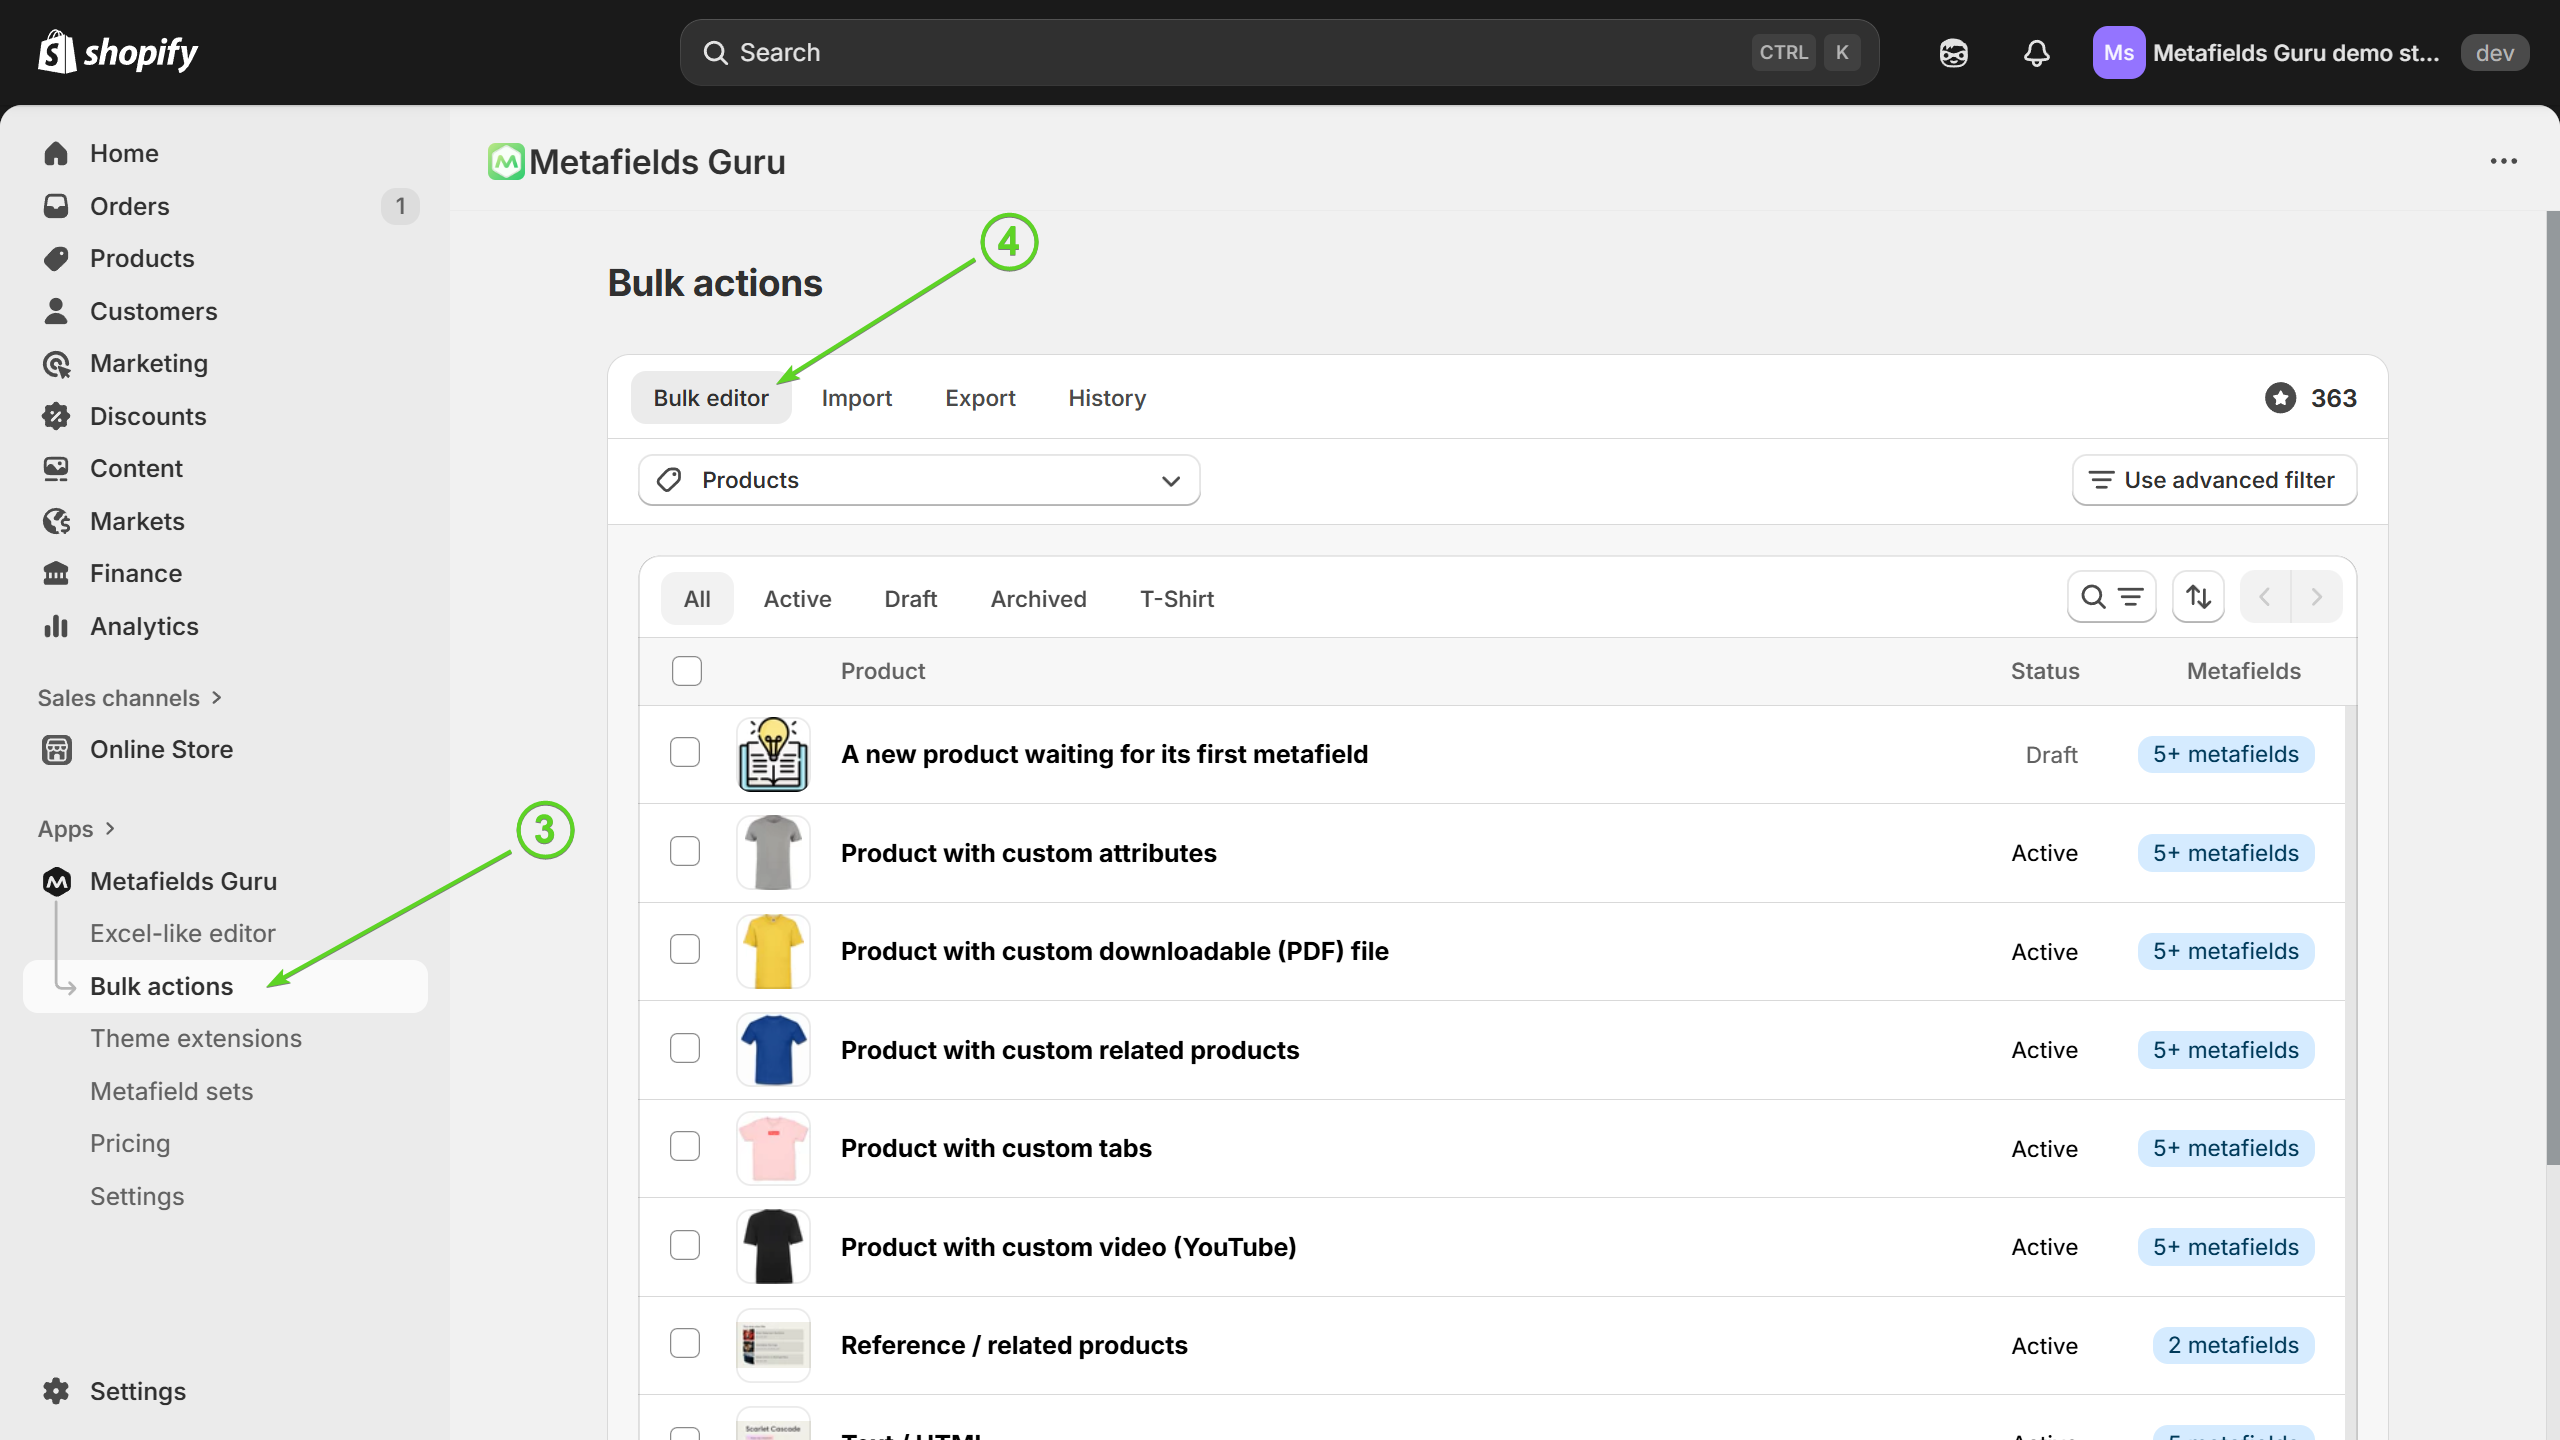Switch to the Import tab

pyautogui.click(x=856, y=398)
